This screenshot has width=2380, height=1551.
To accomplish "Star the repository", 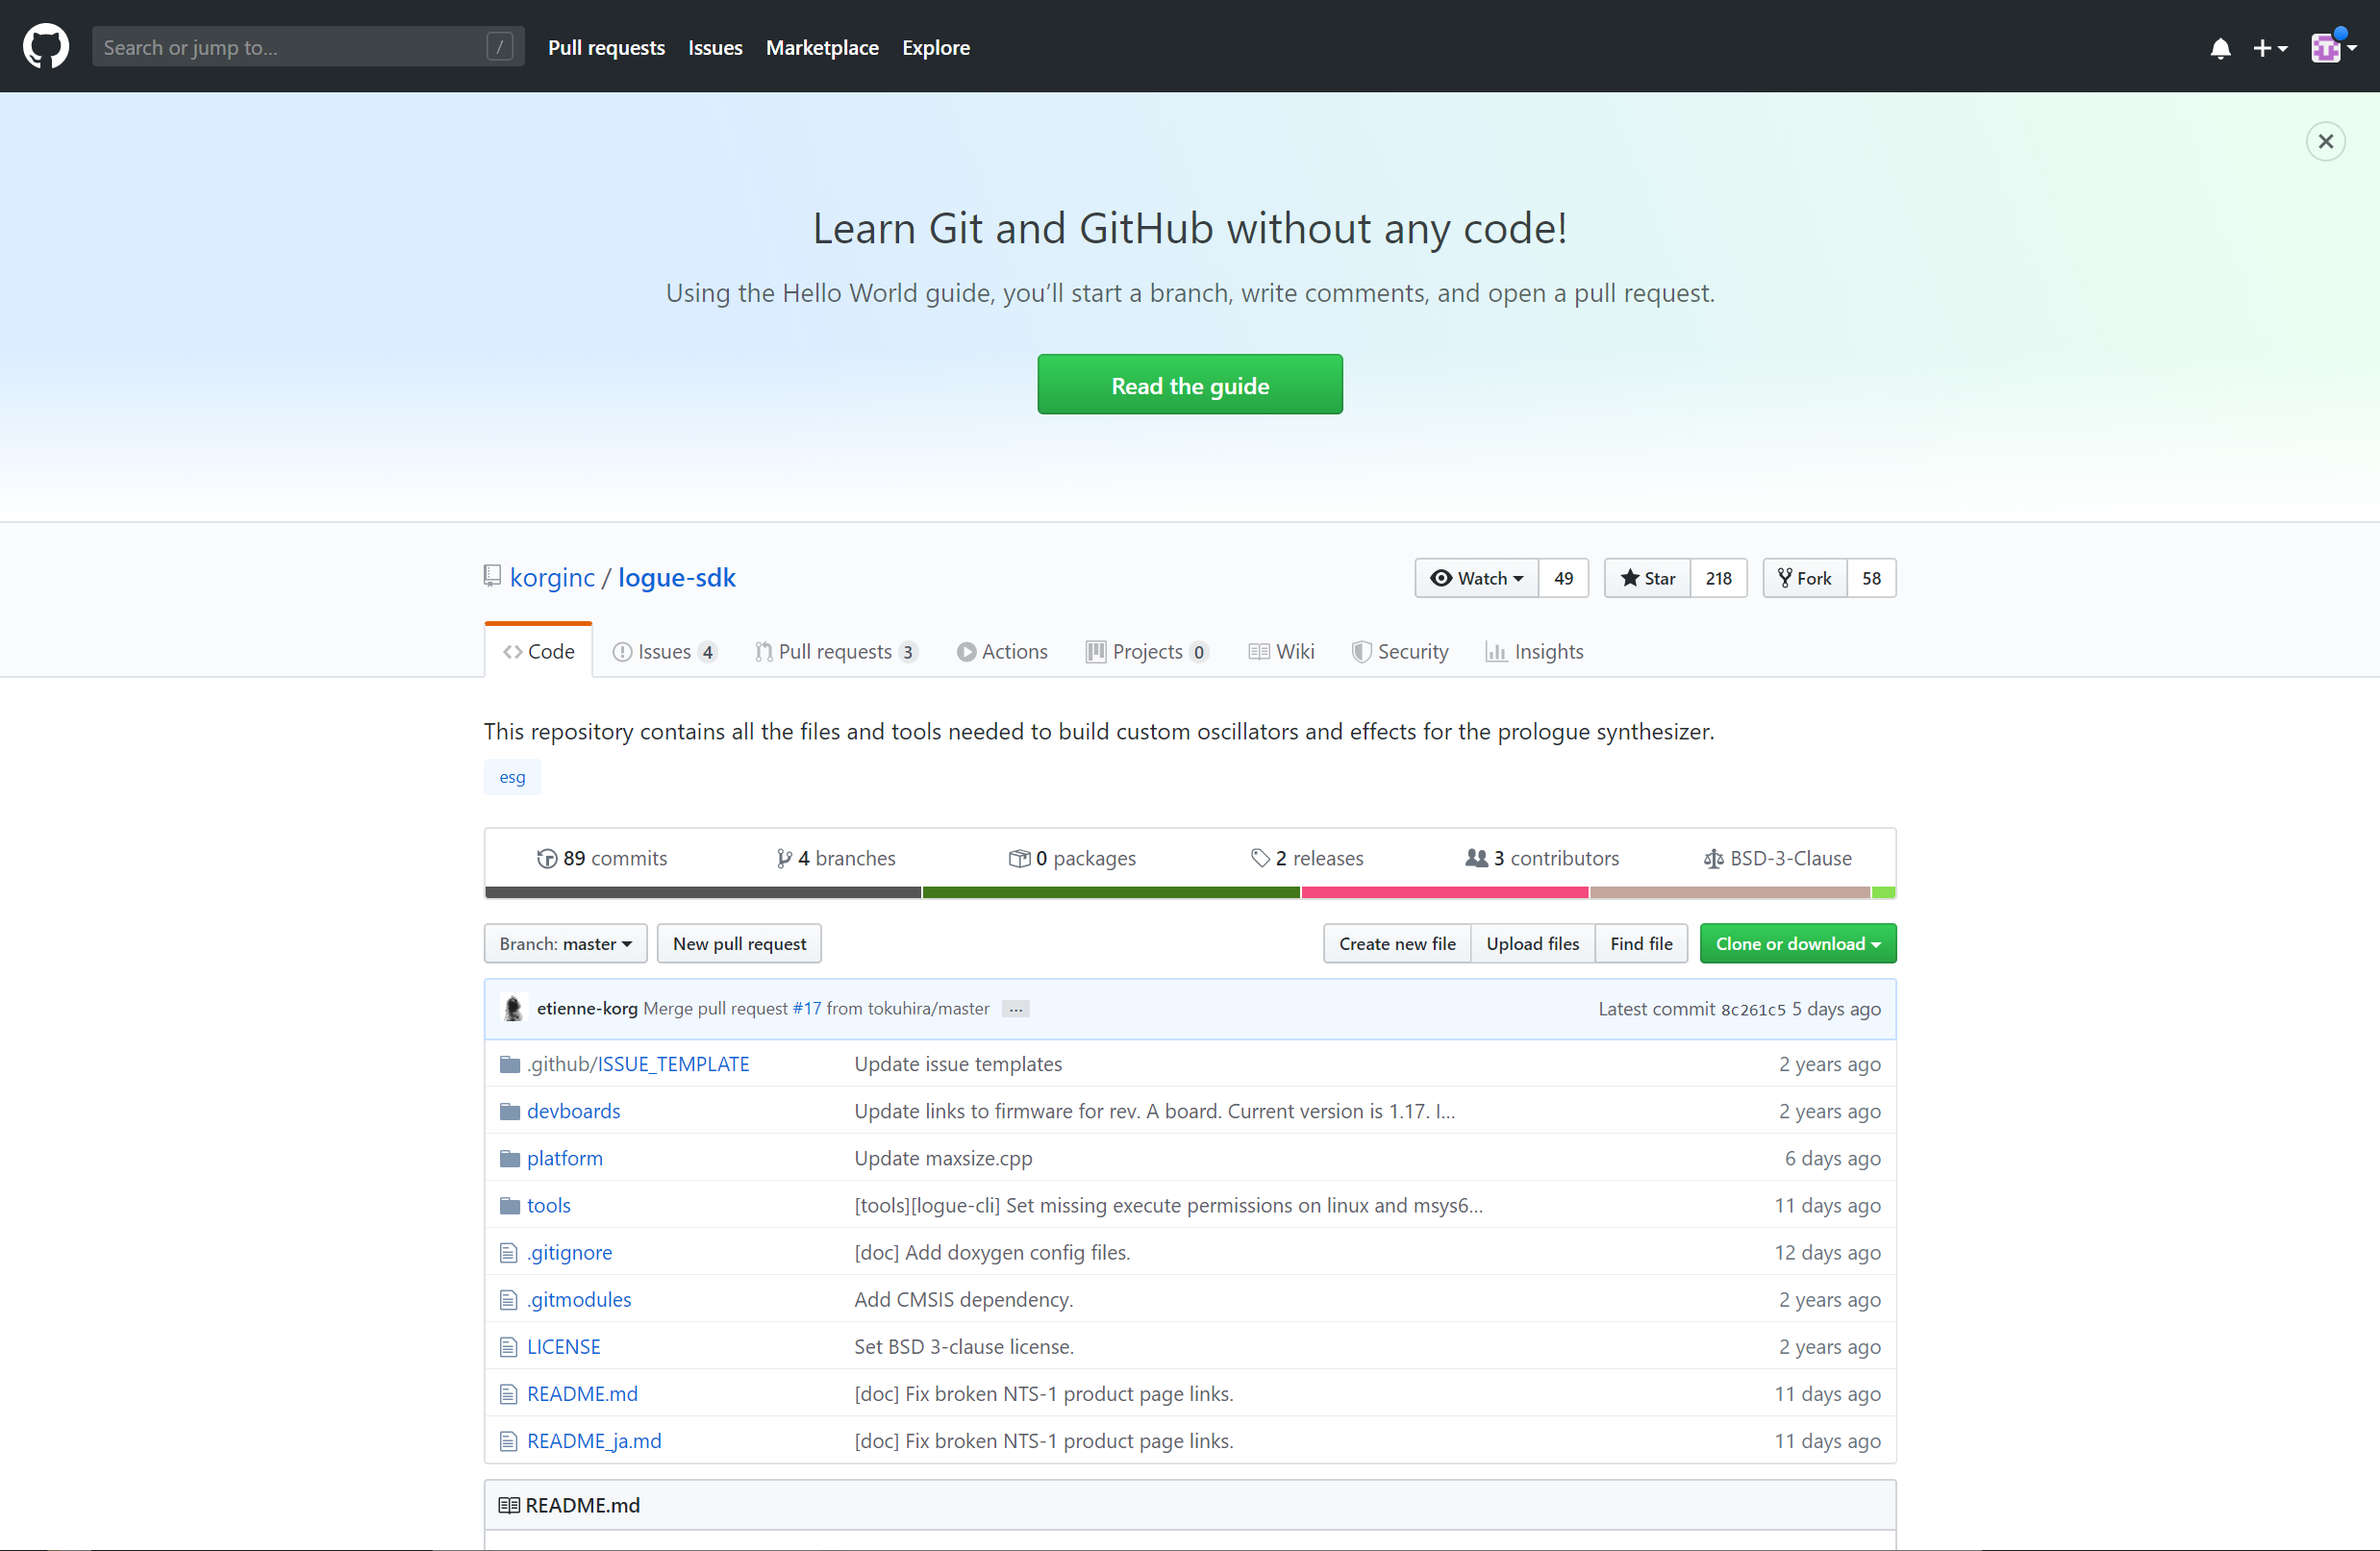I will [x=1648, y=578].
